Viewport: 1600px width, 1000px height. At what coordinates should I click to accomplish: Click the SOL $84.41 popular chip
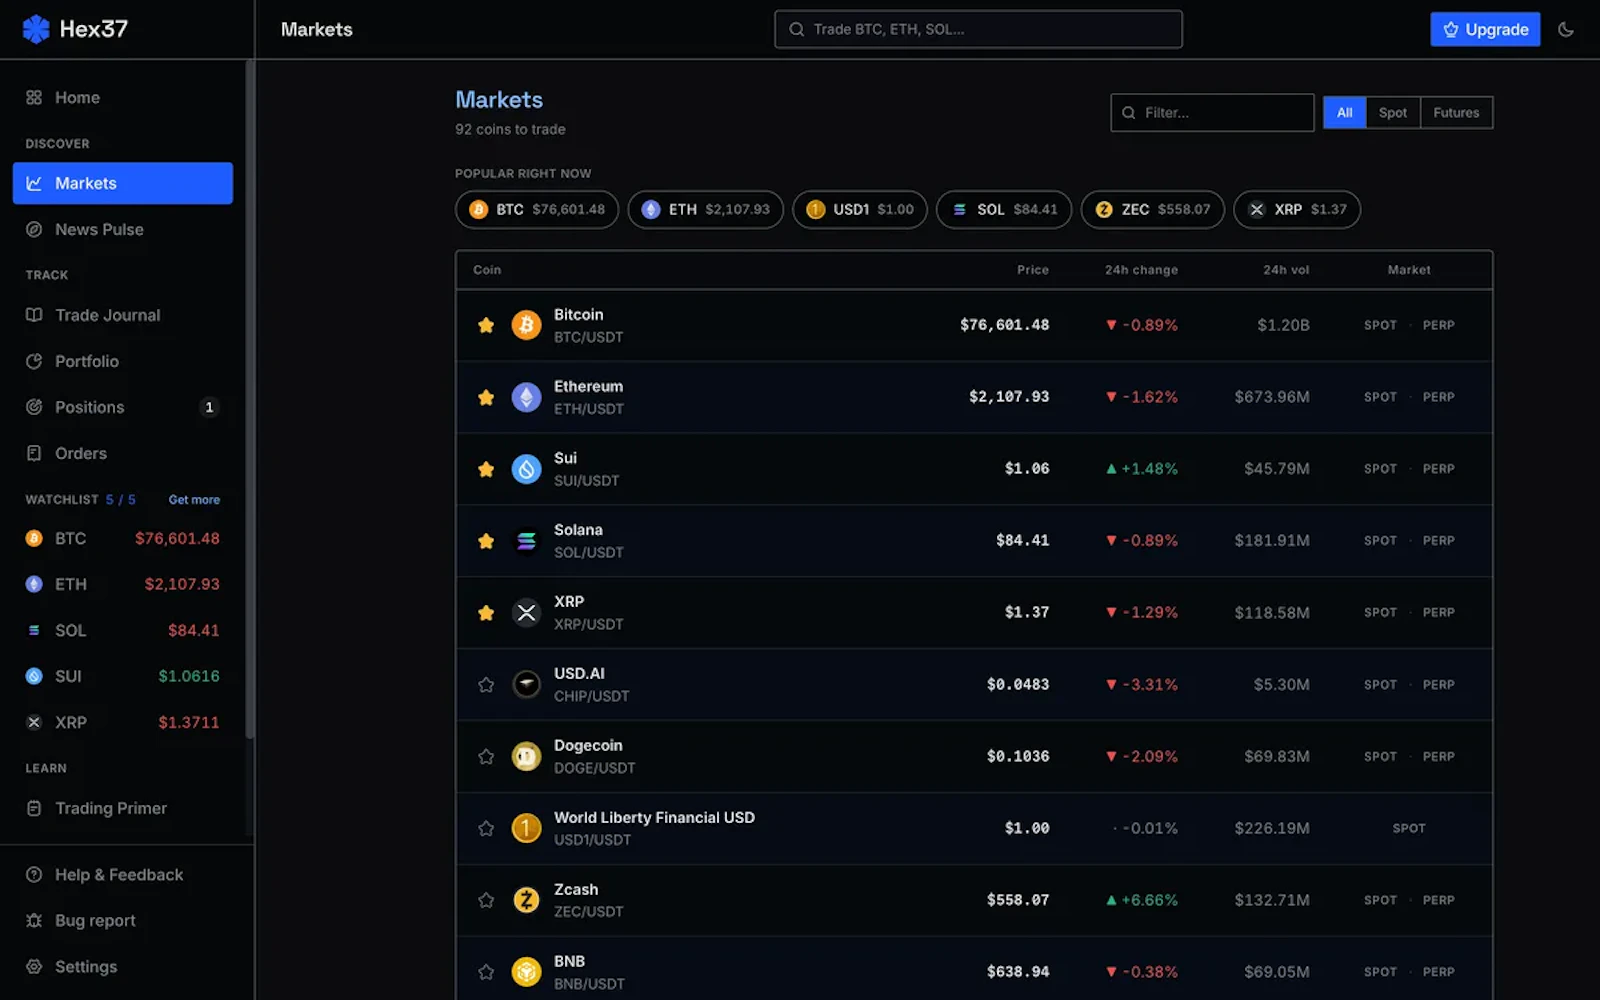click(1004, 209)
